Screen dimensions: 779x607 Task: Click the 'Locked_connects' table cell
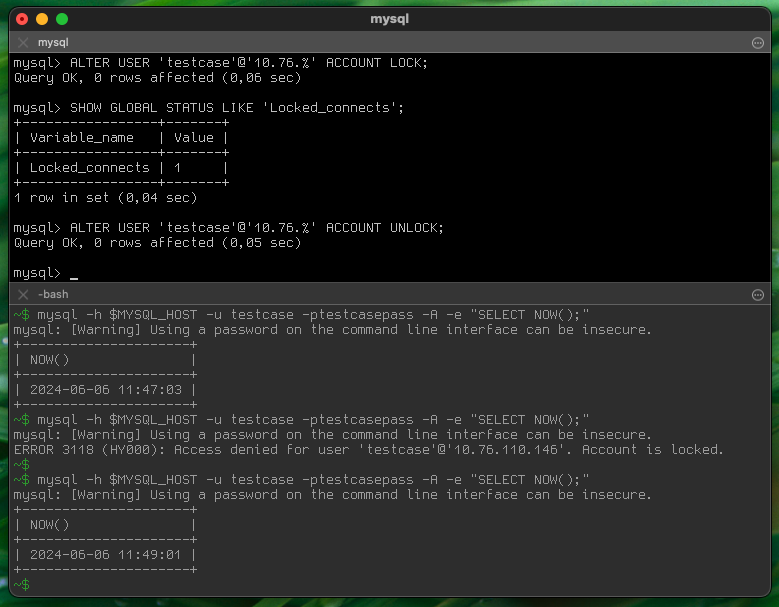pos(89,168)
